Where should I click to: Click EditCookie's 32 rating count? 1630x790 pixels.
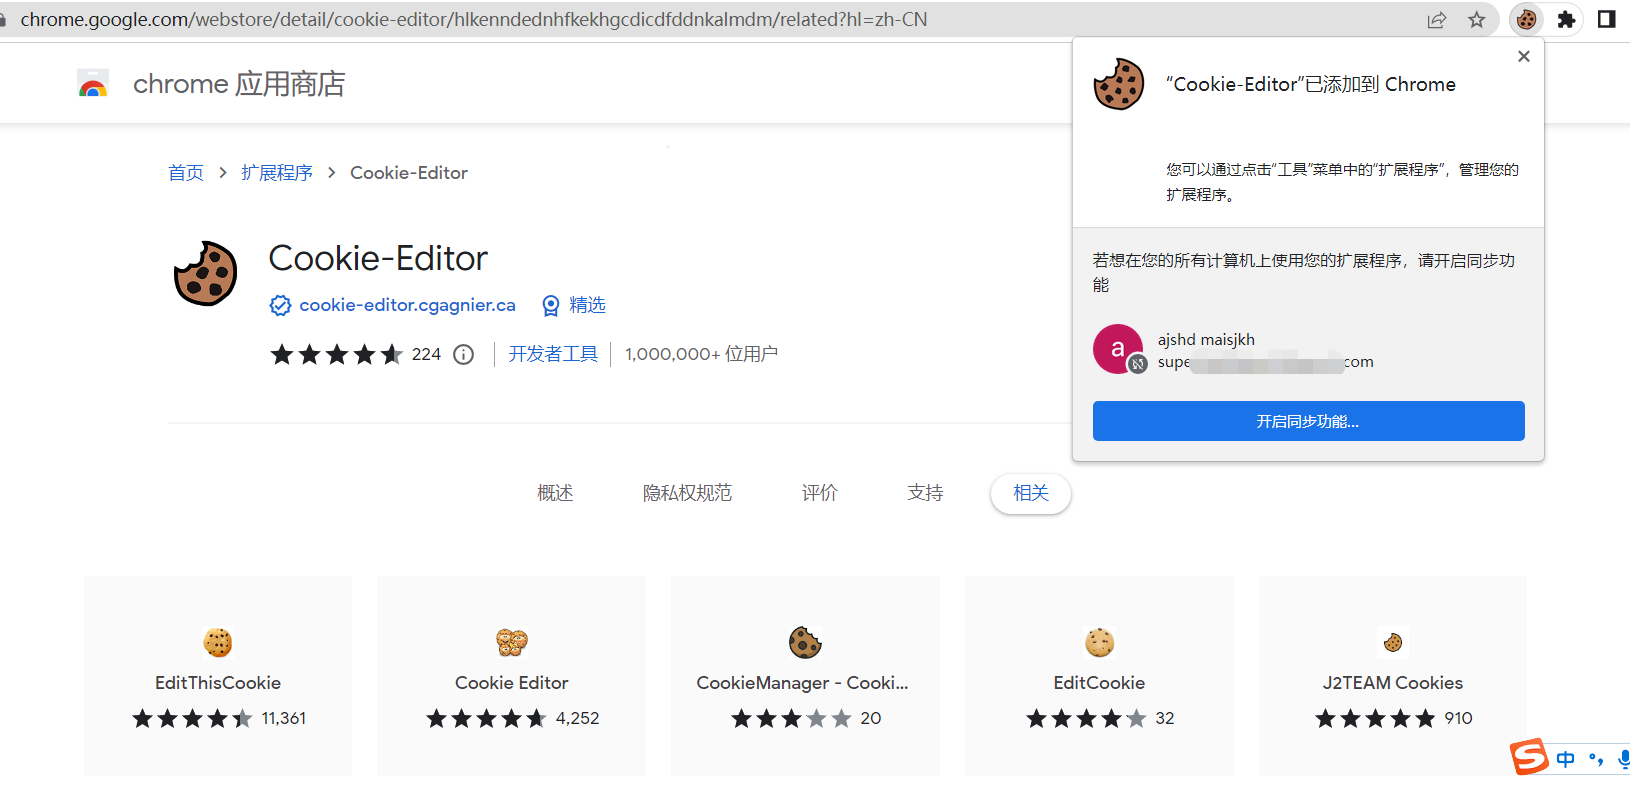click(1165, 718)
